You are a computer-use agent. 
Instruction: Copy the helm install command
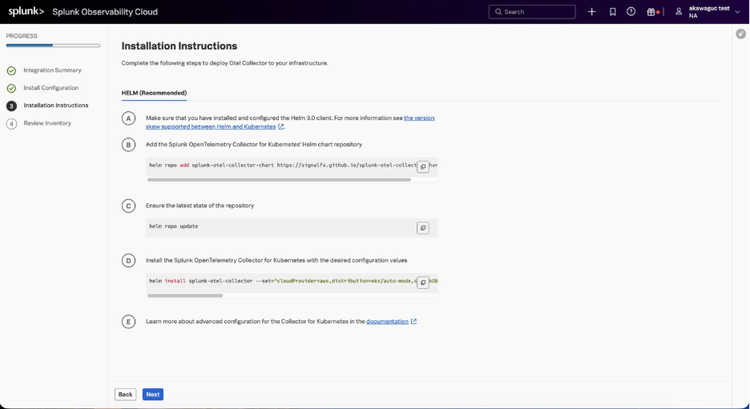coord(423,283)
